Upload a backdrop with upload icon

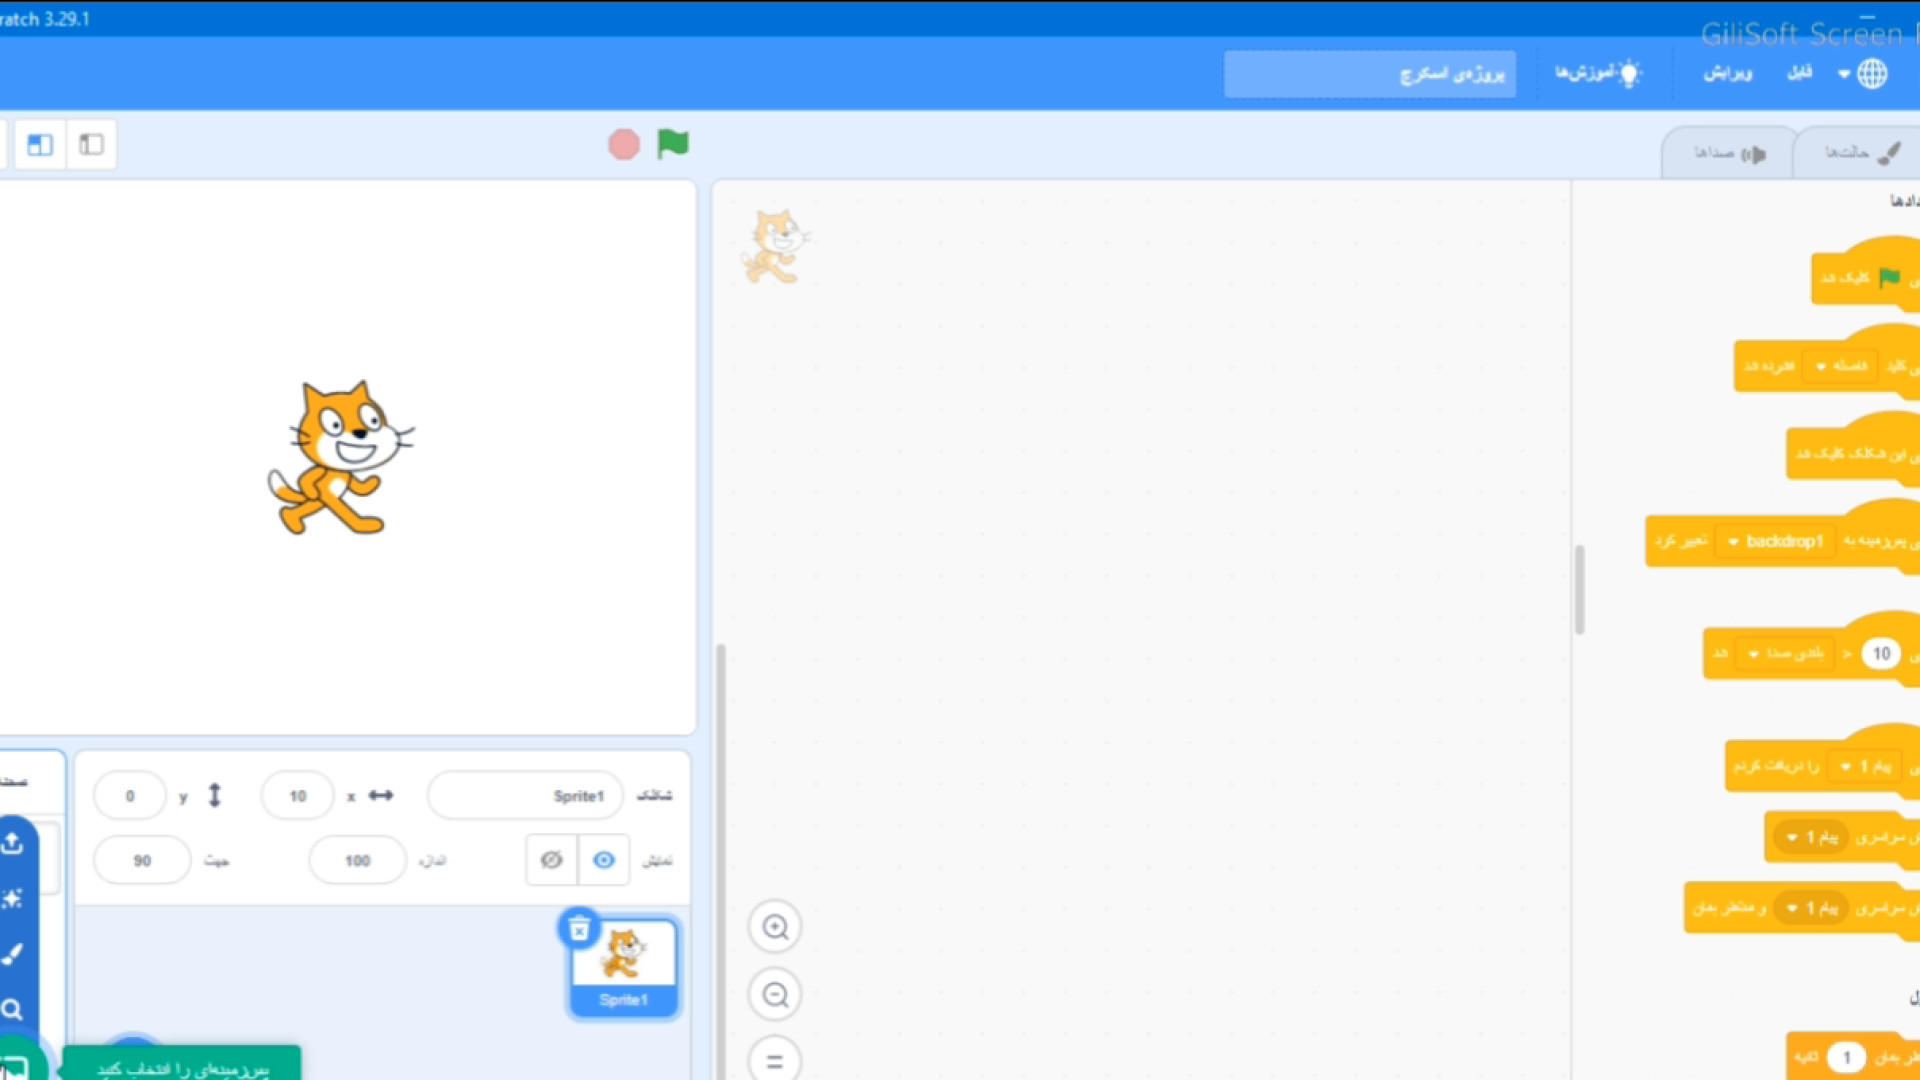coord(12,843)
